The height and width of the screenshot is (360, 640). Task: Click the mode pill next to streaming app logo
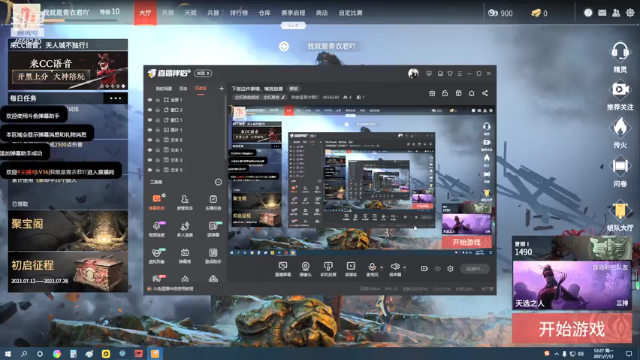point(203,73)
